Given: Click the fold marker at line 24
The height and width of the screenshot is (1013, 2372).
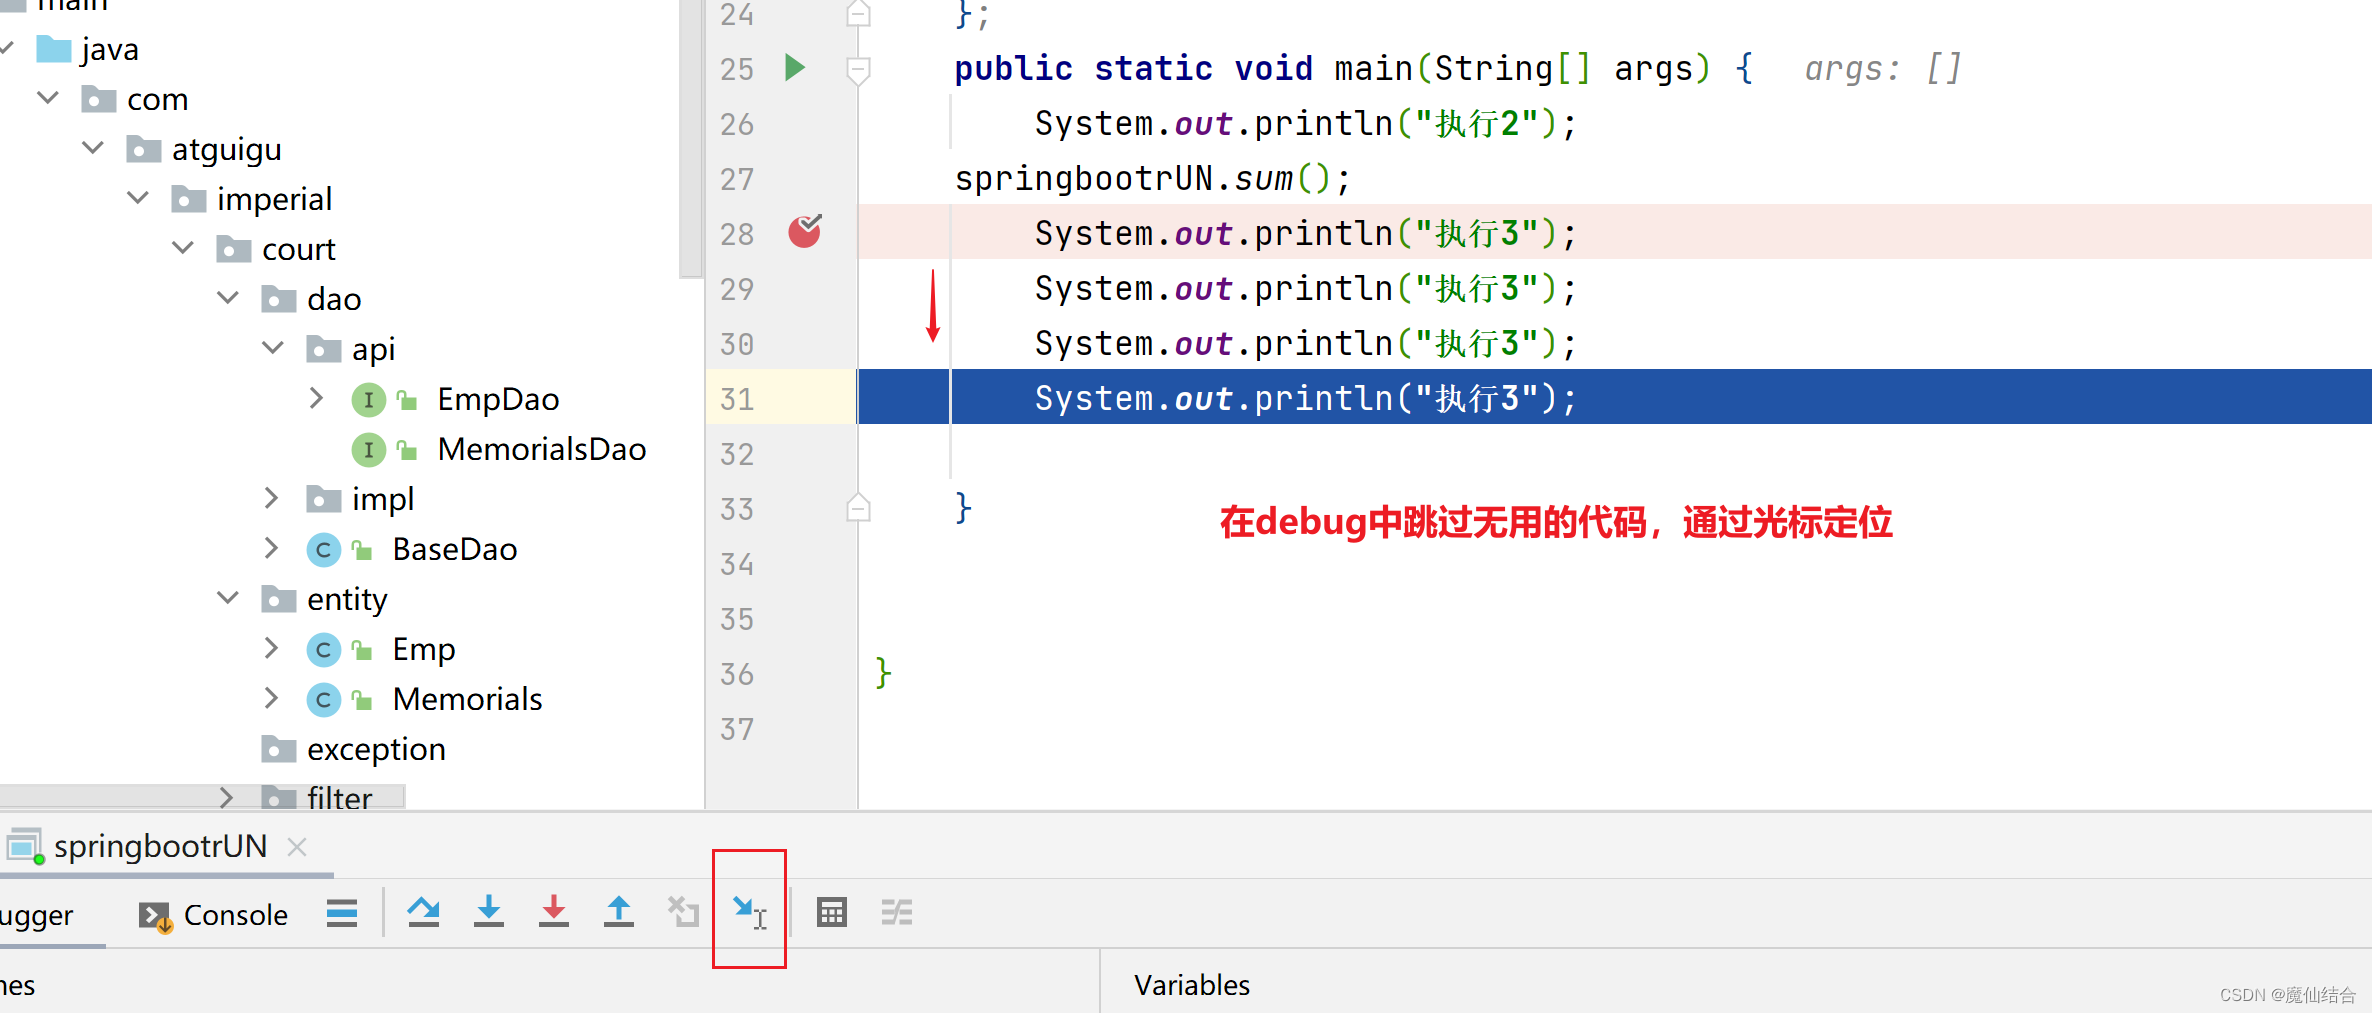Looking at the screenshot, I should point(858,13).
